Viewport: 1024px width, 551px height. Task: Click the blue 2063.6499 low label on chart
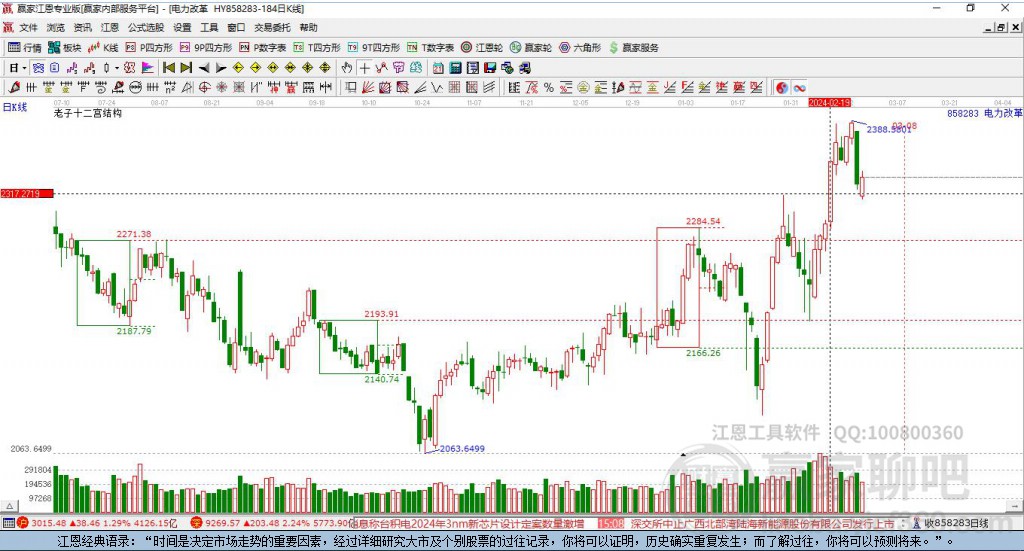(462, 449)
